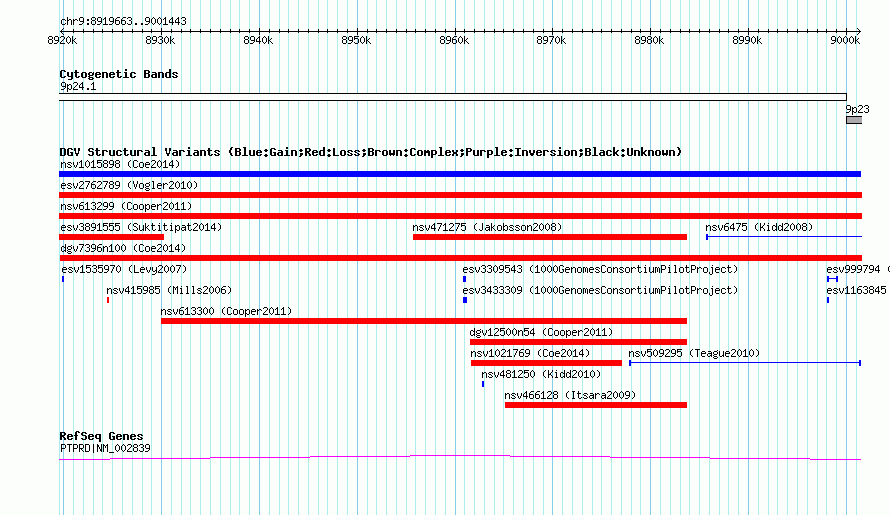Click the tiny blue esv1163845 marker
Screen dimensions: 890x515
coord(828,300)
